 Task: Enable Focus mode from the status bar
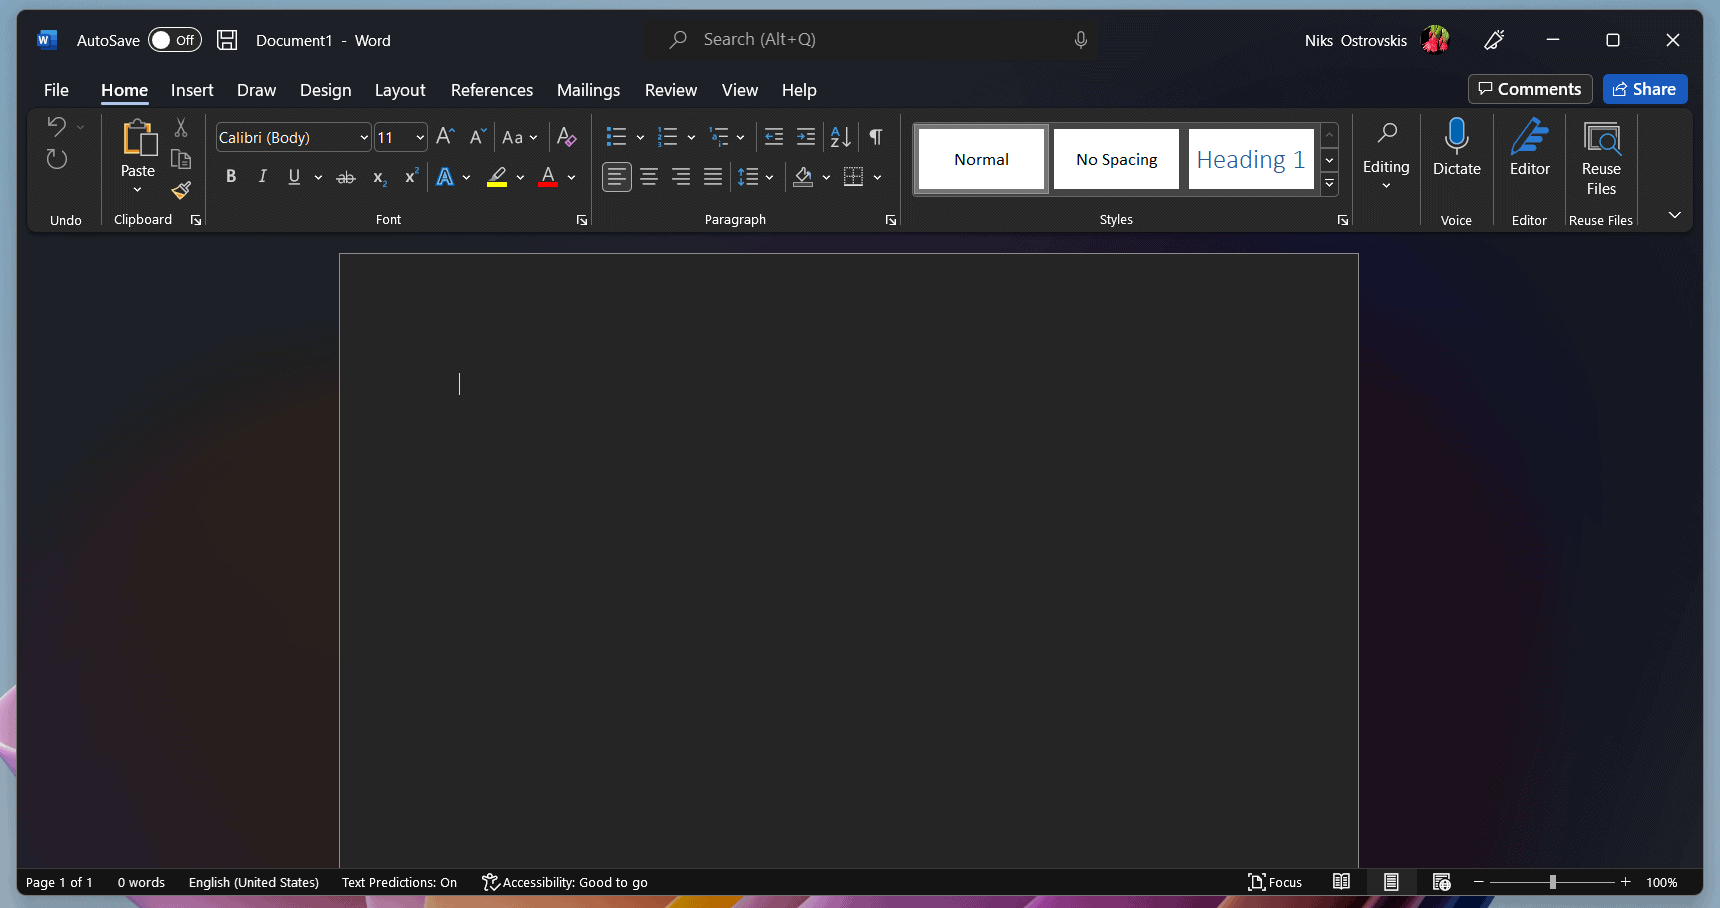1276,882
